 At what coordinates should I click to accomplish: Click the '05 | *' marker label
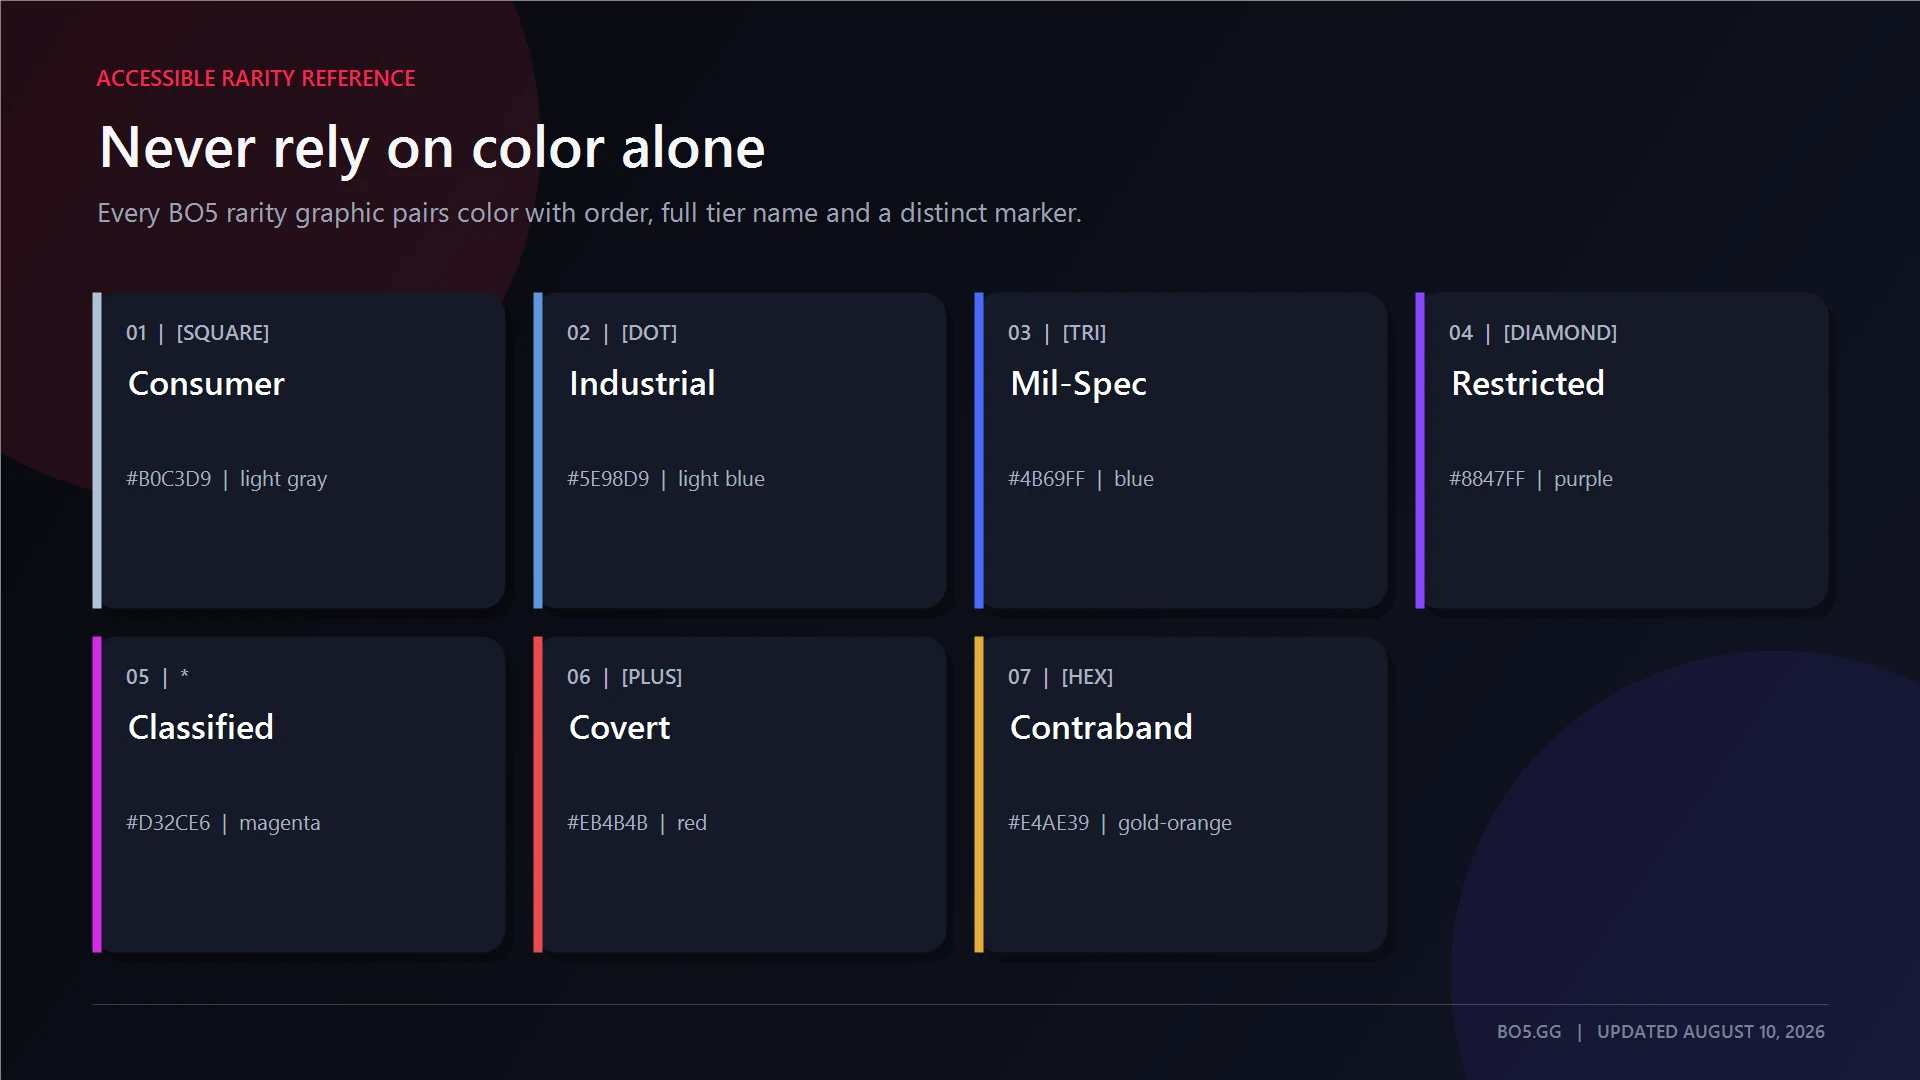(157, 677)
